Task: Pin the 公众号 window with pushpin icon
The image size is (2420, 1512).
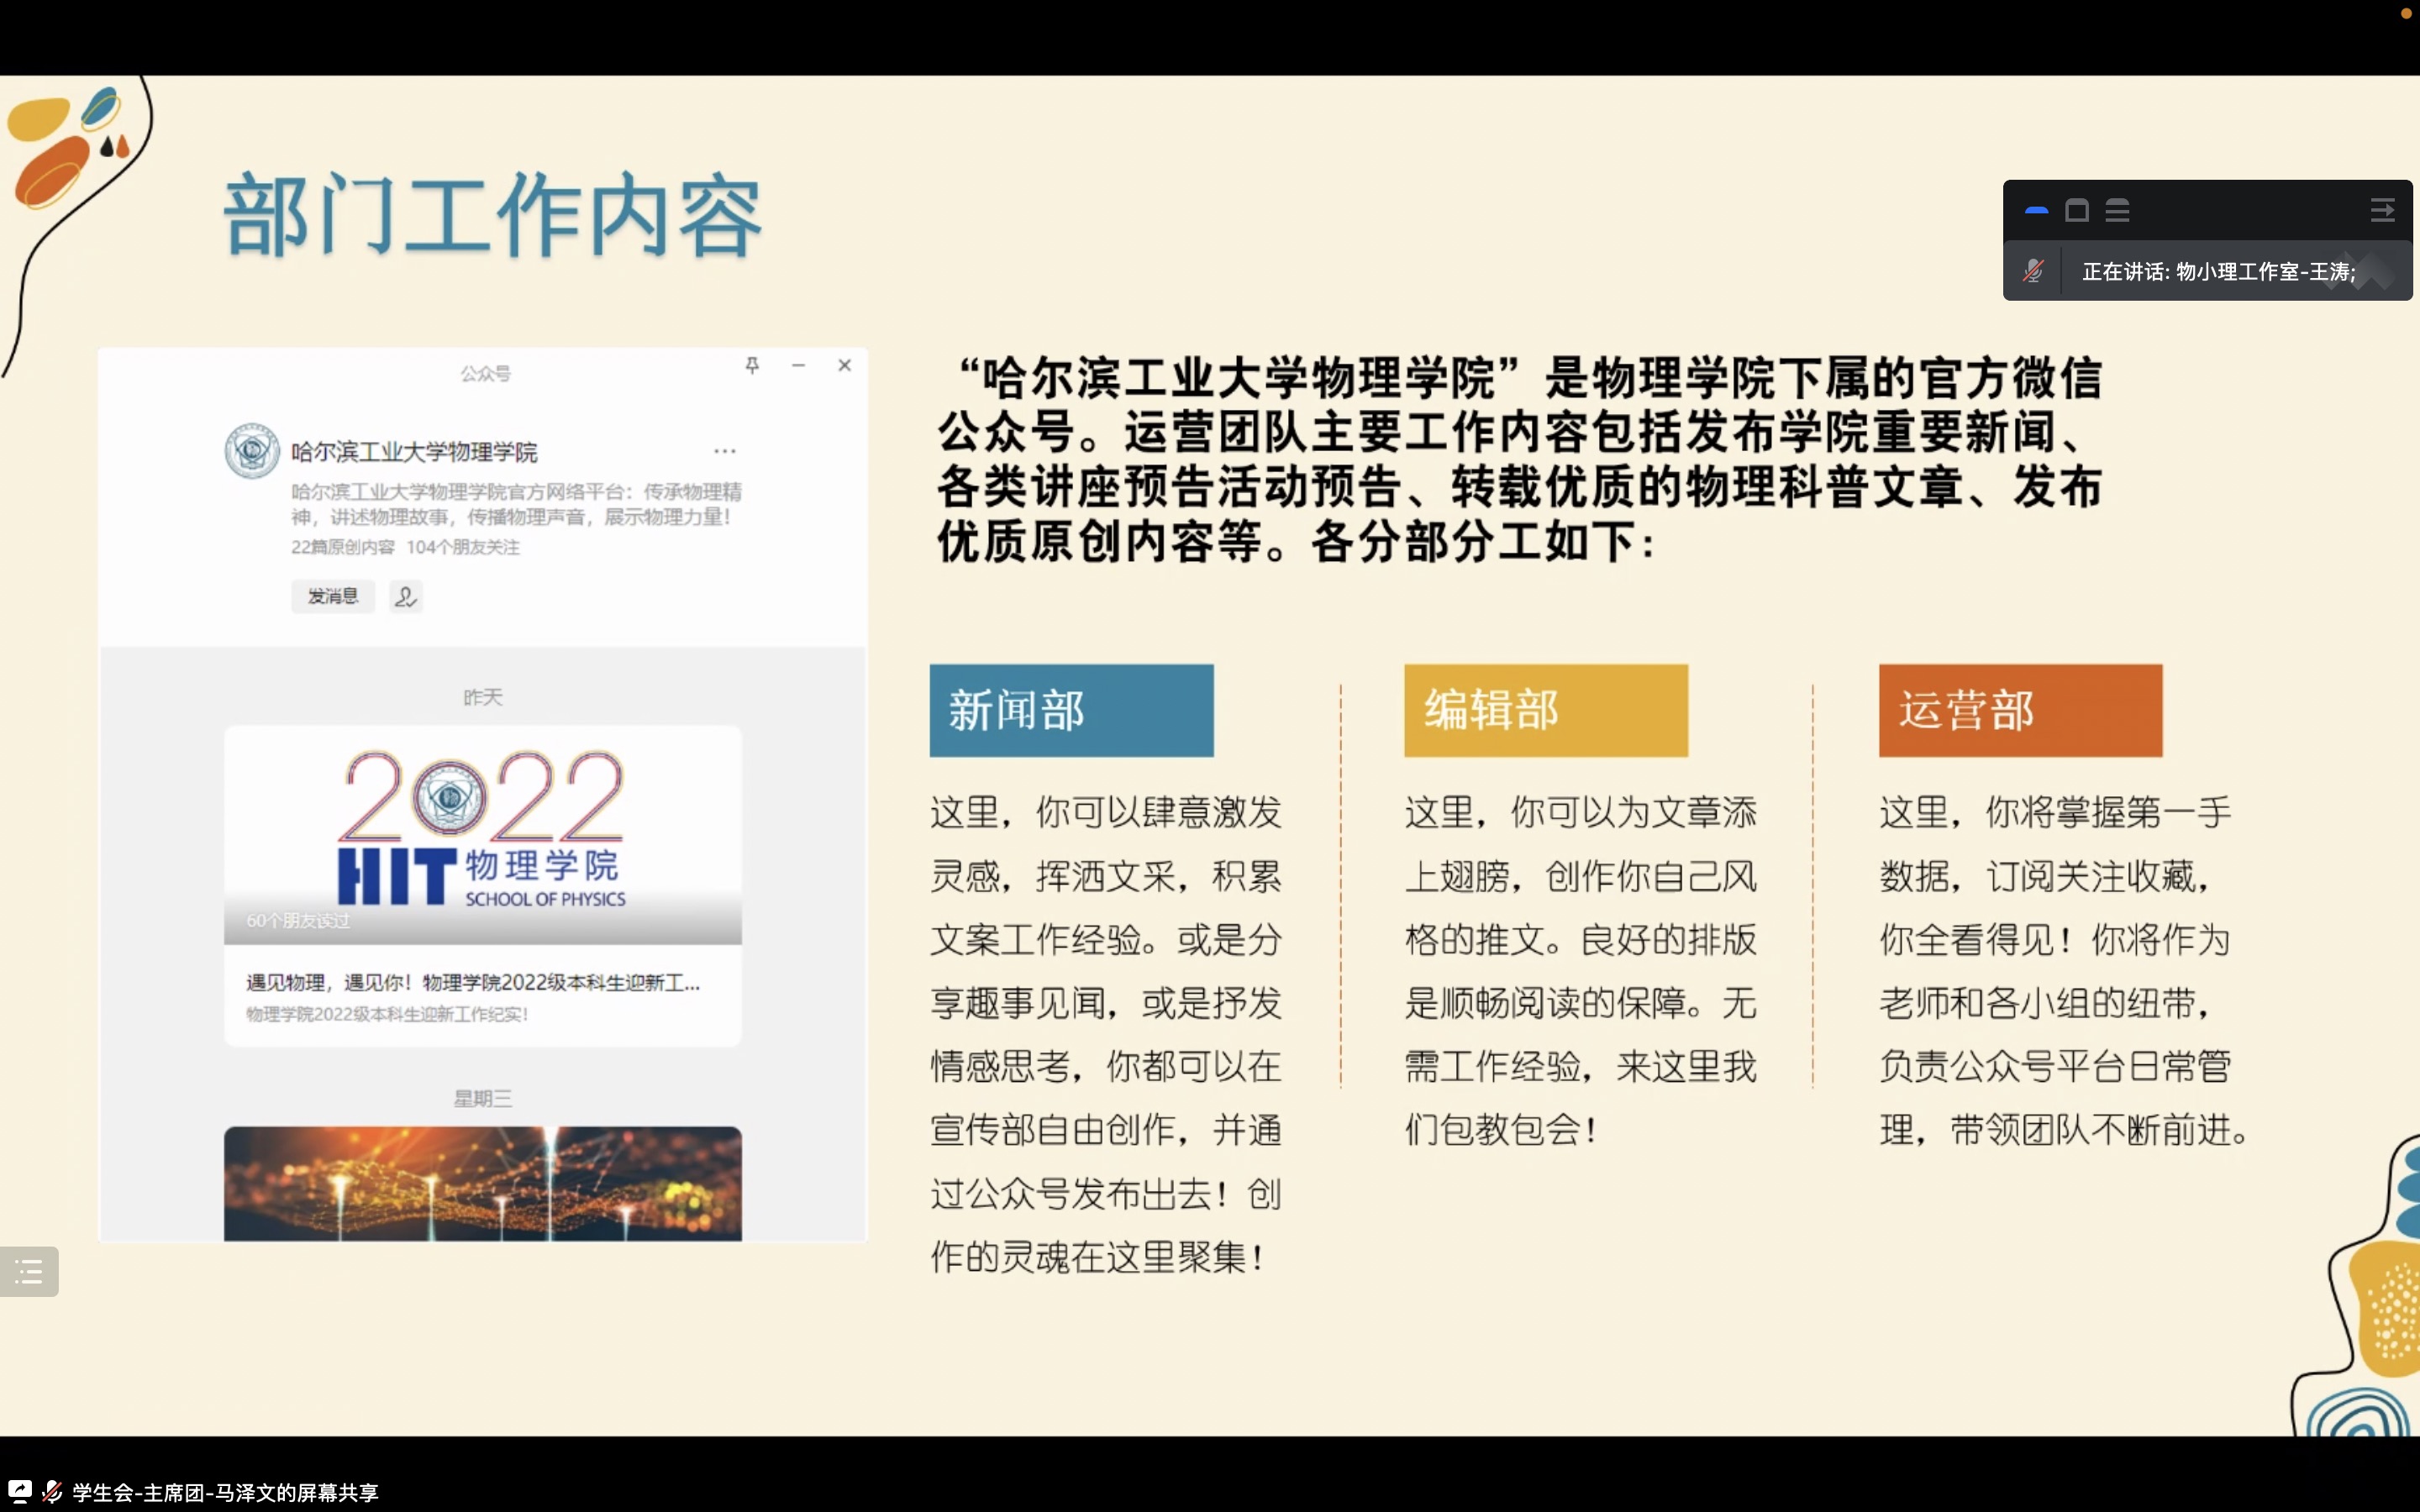Action: click(x=752, y=366)
